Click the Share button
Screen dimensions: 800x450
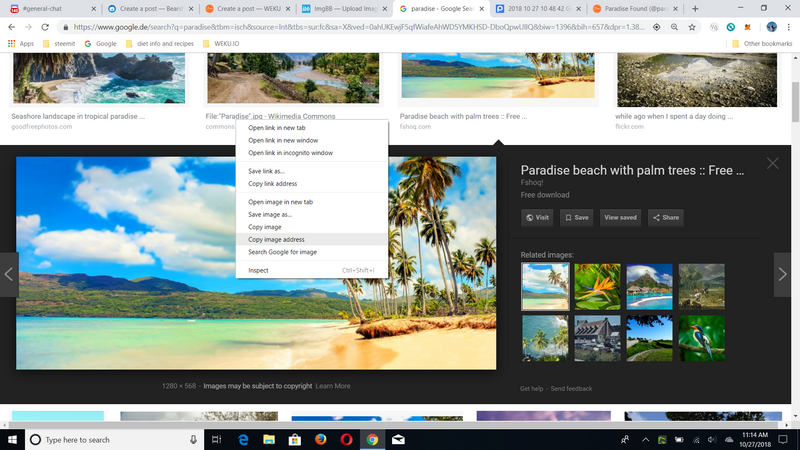click(666, 217)
